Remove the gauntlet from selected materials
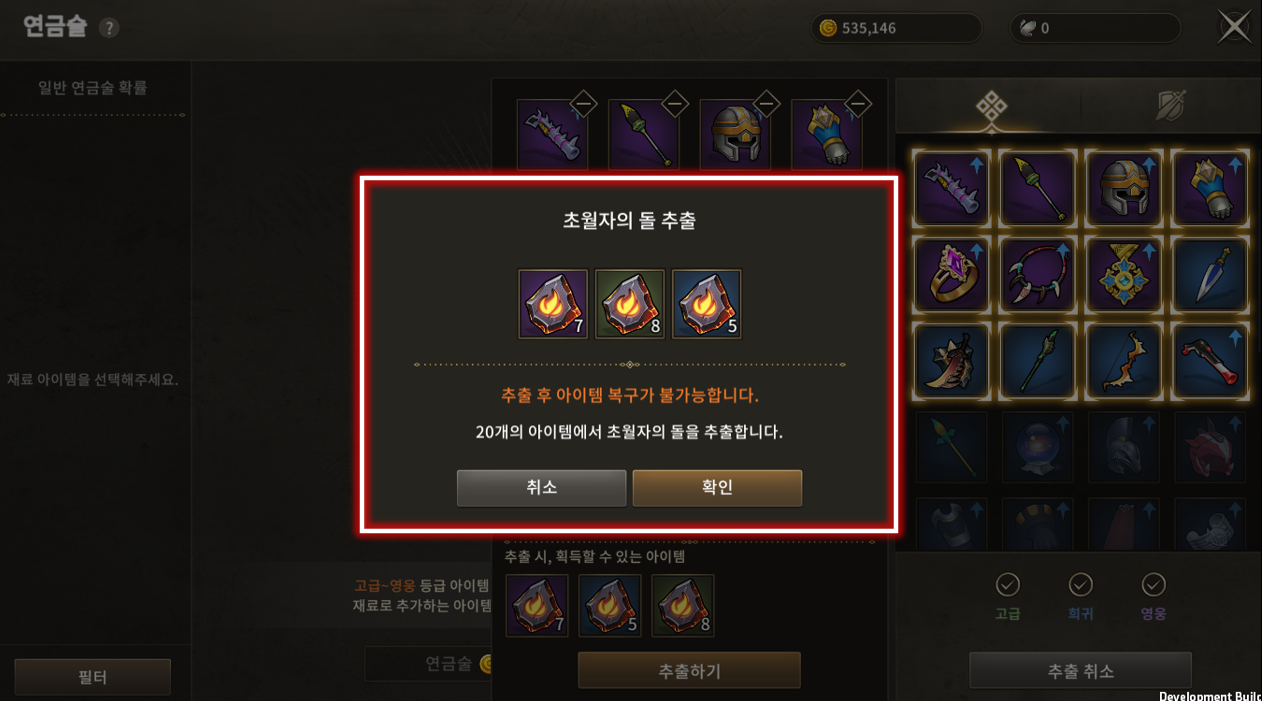The width and height of the screenshot is (1262, 701). click(858, 103)
